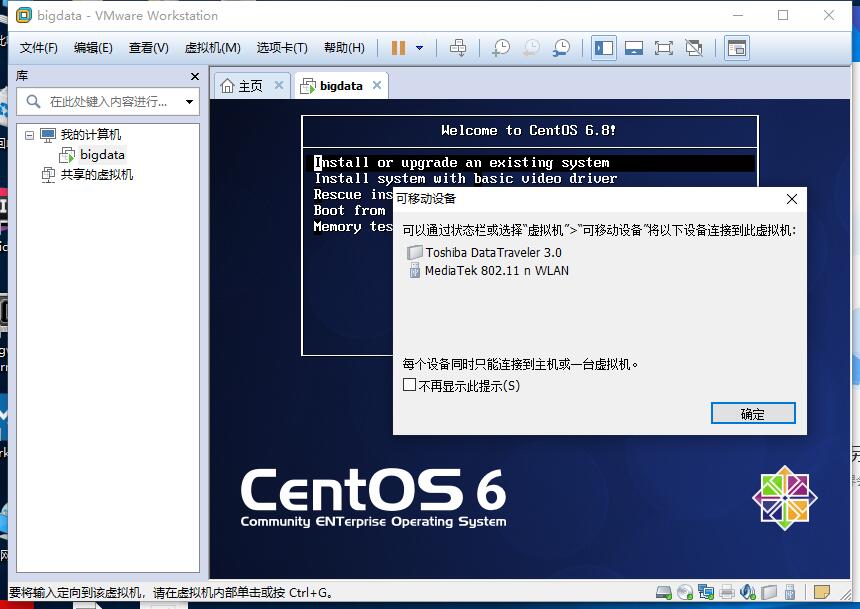Close the 库 library panel

(195, 76)
